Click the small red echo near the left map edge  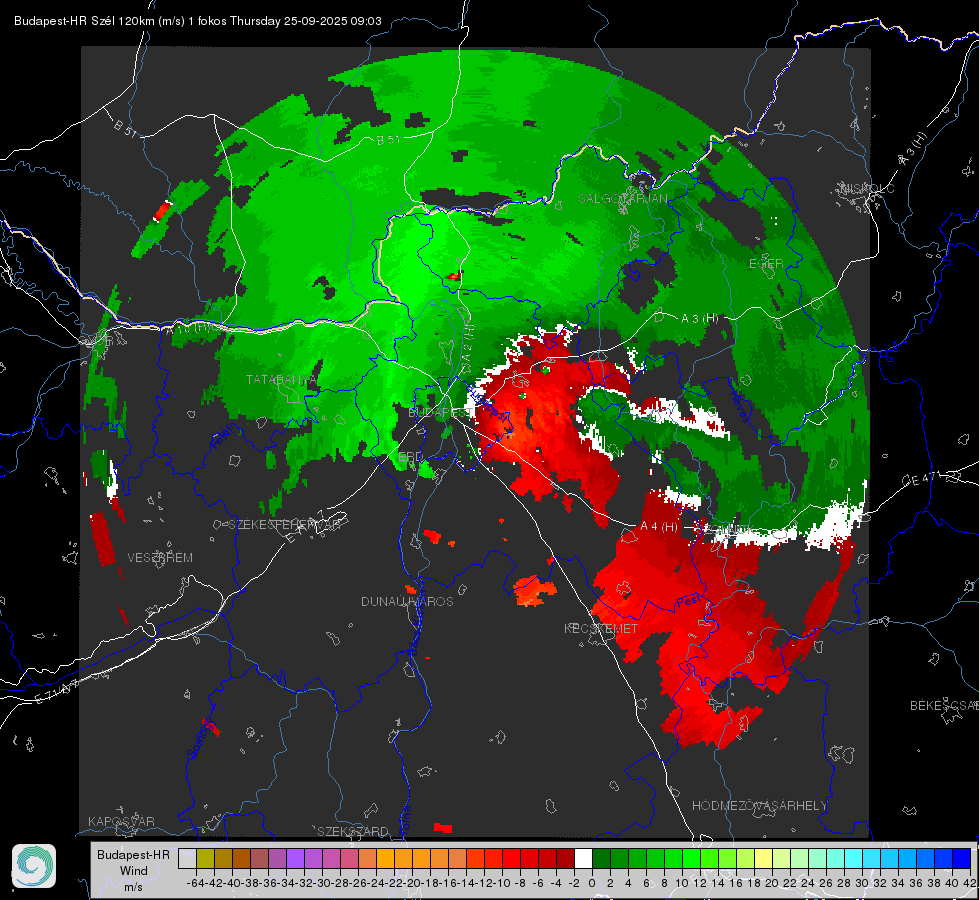coord(162,210)
